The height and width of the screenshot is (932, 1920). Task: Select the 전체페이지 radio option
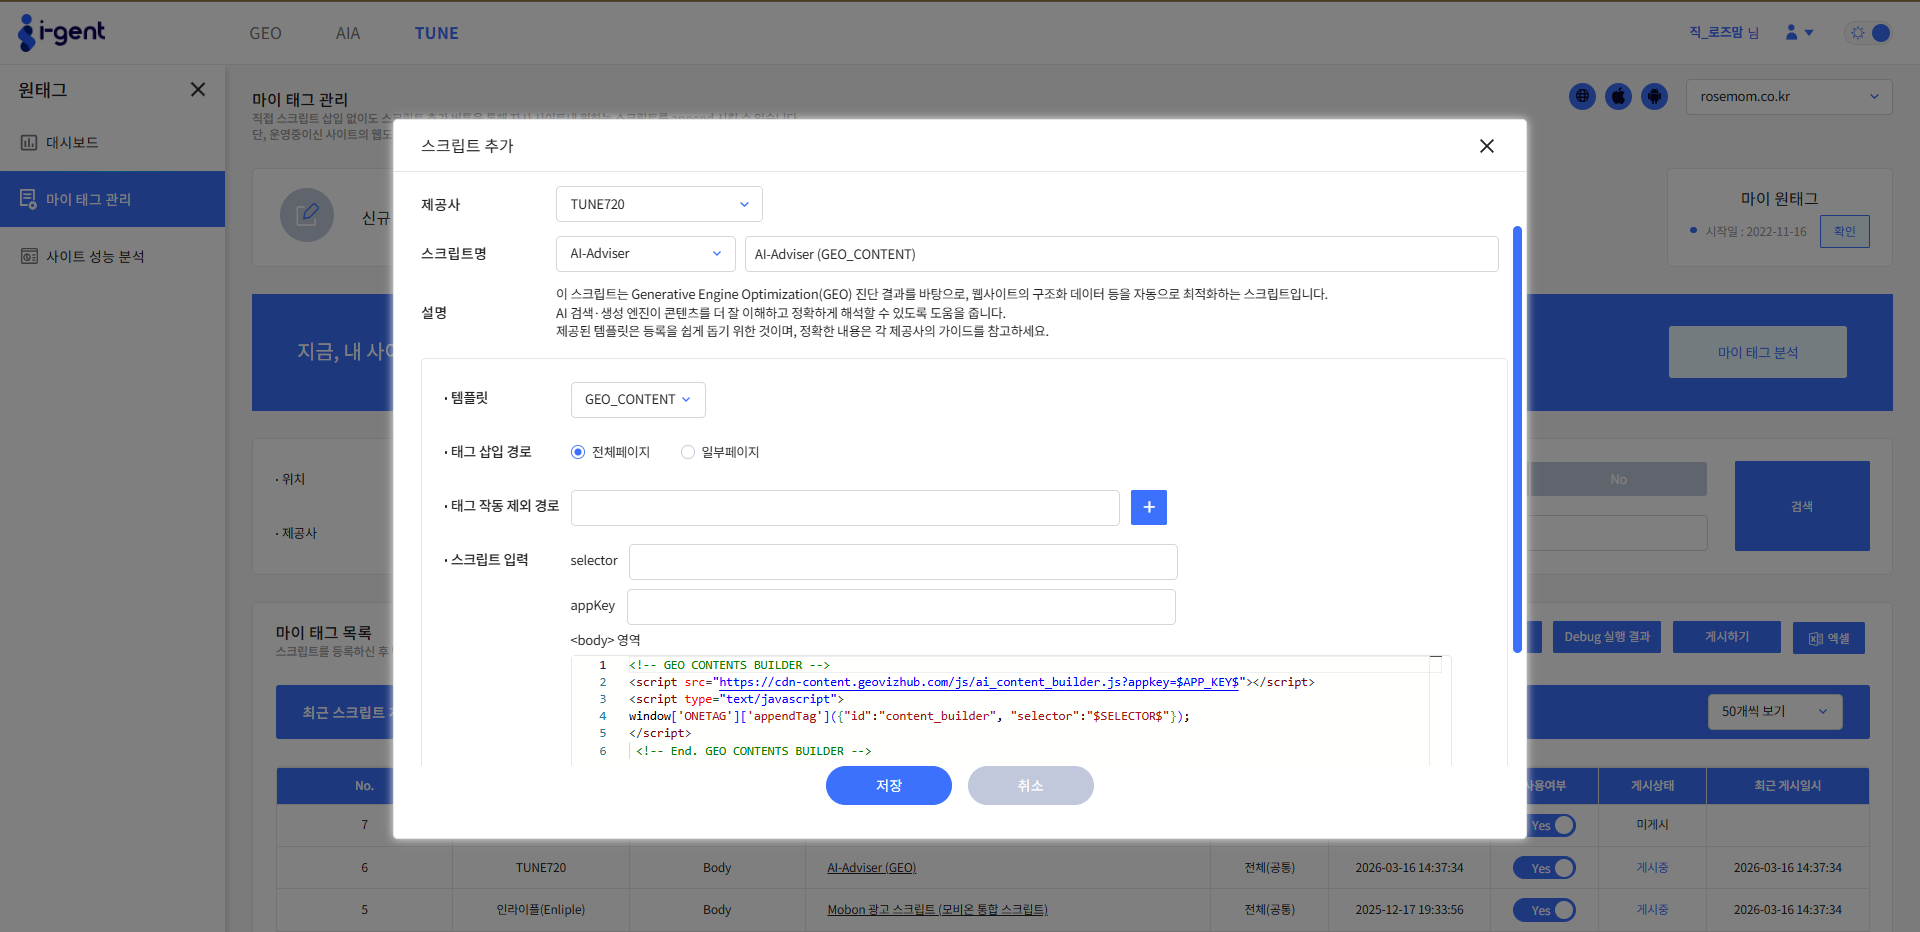point(578,452)
